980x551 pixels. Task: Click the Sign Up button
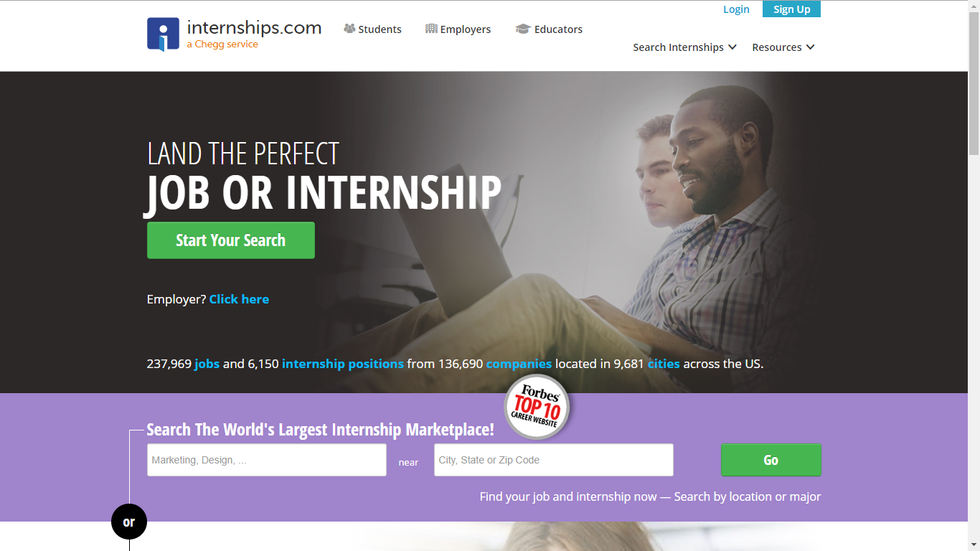[791, 9]
